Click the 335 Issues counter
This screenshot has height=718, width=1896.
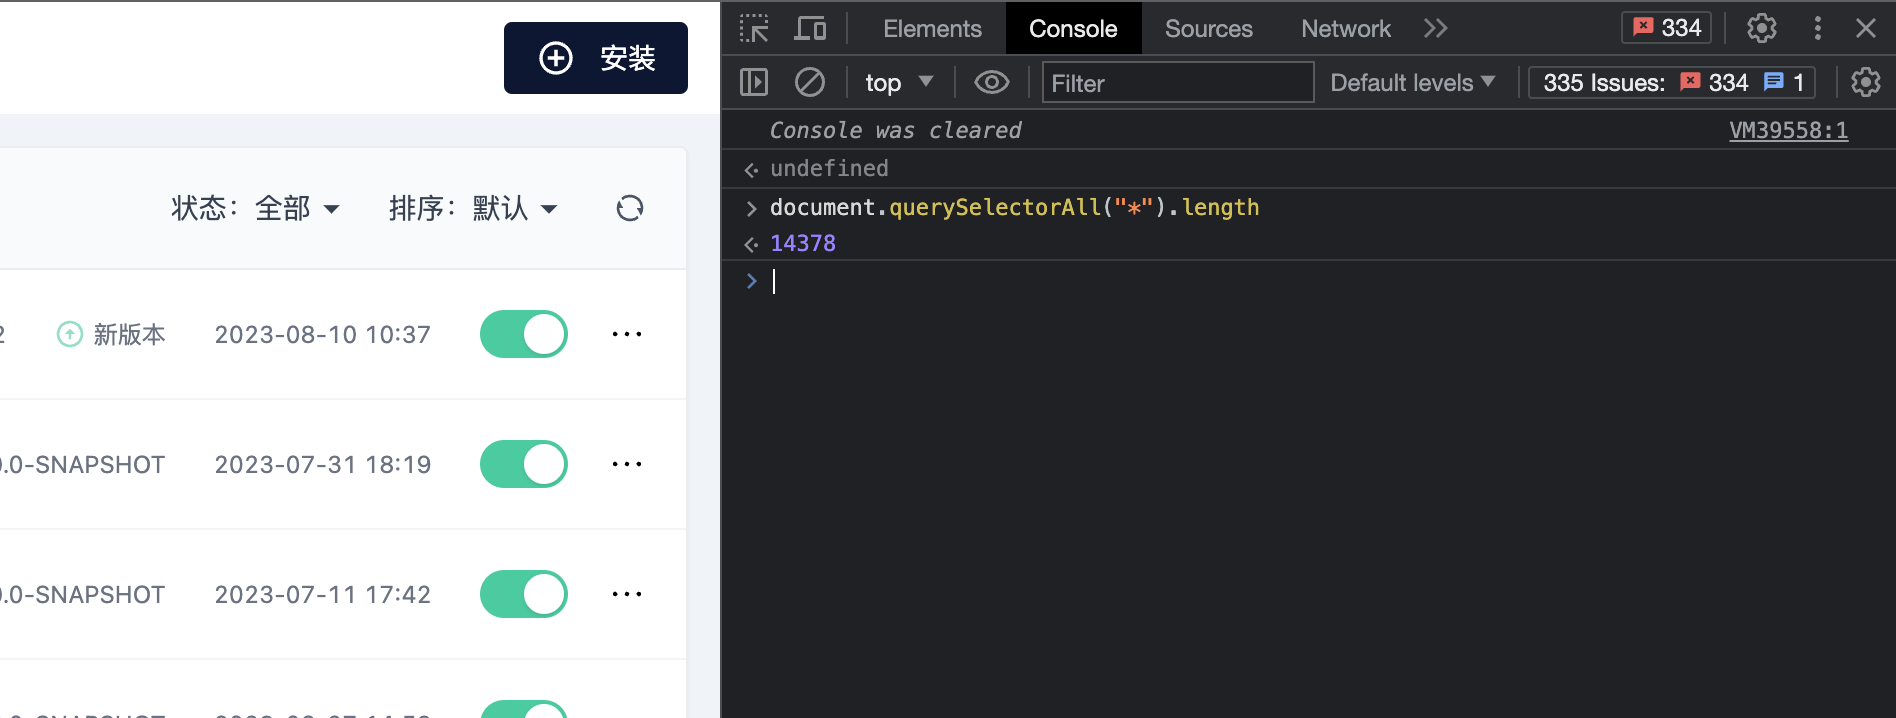1672,82
